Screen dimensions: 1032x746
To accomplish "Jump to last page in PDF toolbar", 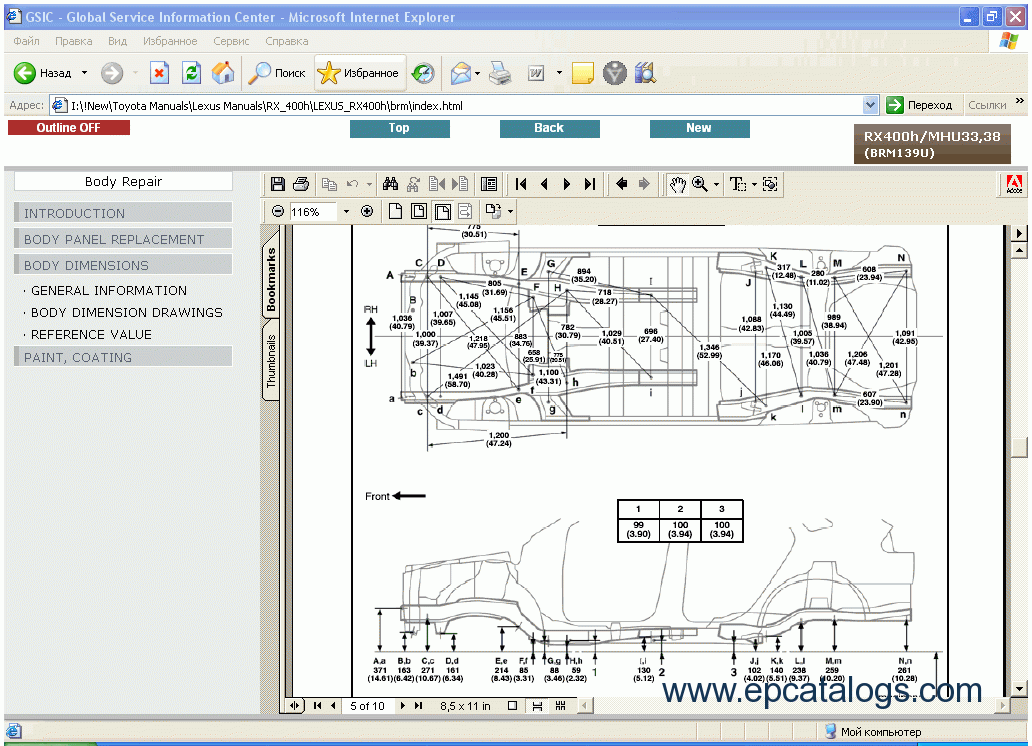I will point(590,184).
